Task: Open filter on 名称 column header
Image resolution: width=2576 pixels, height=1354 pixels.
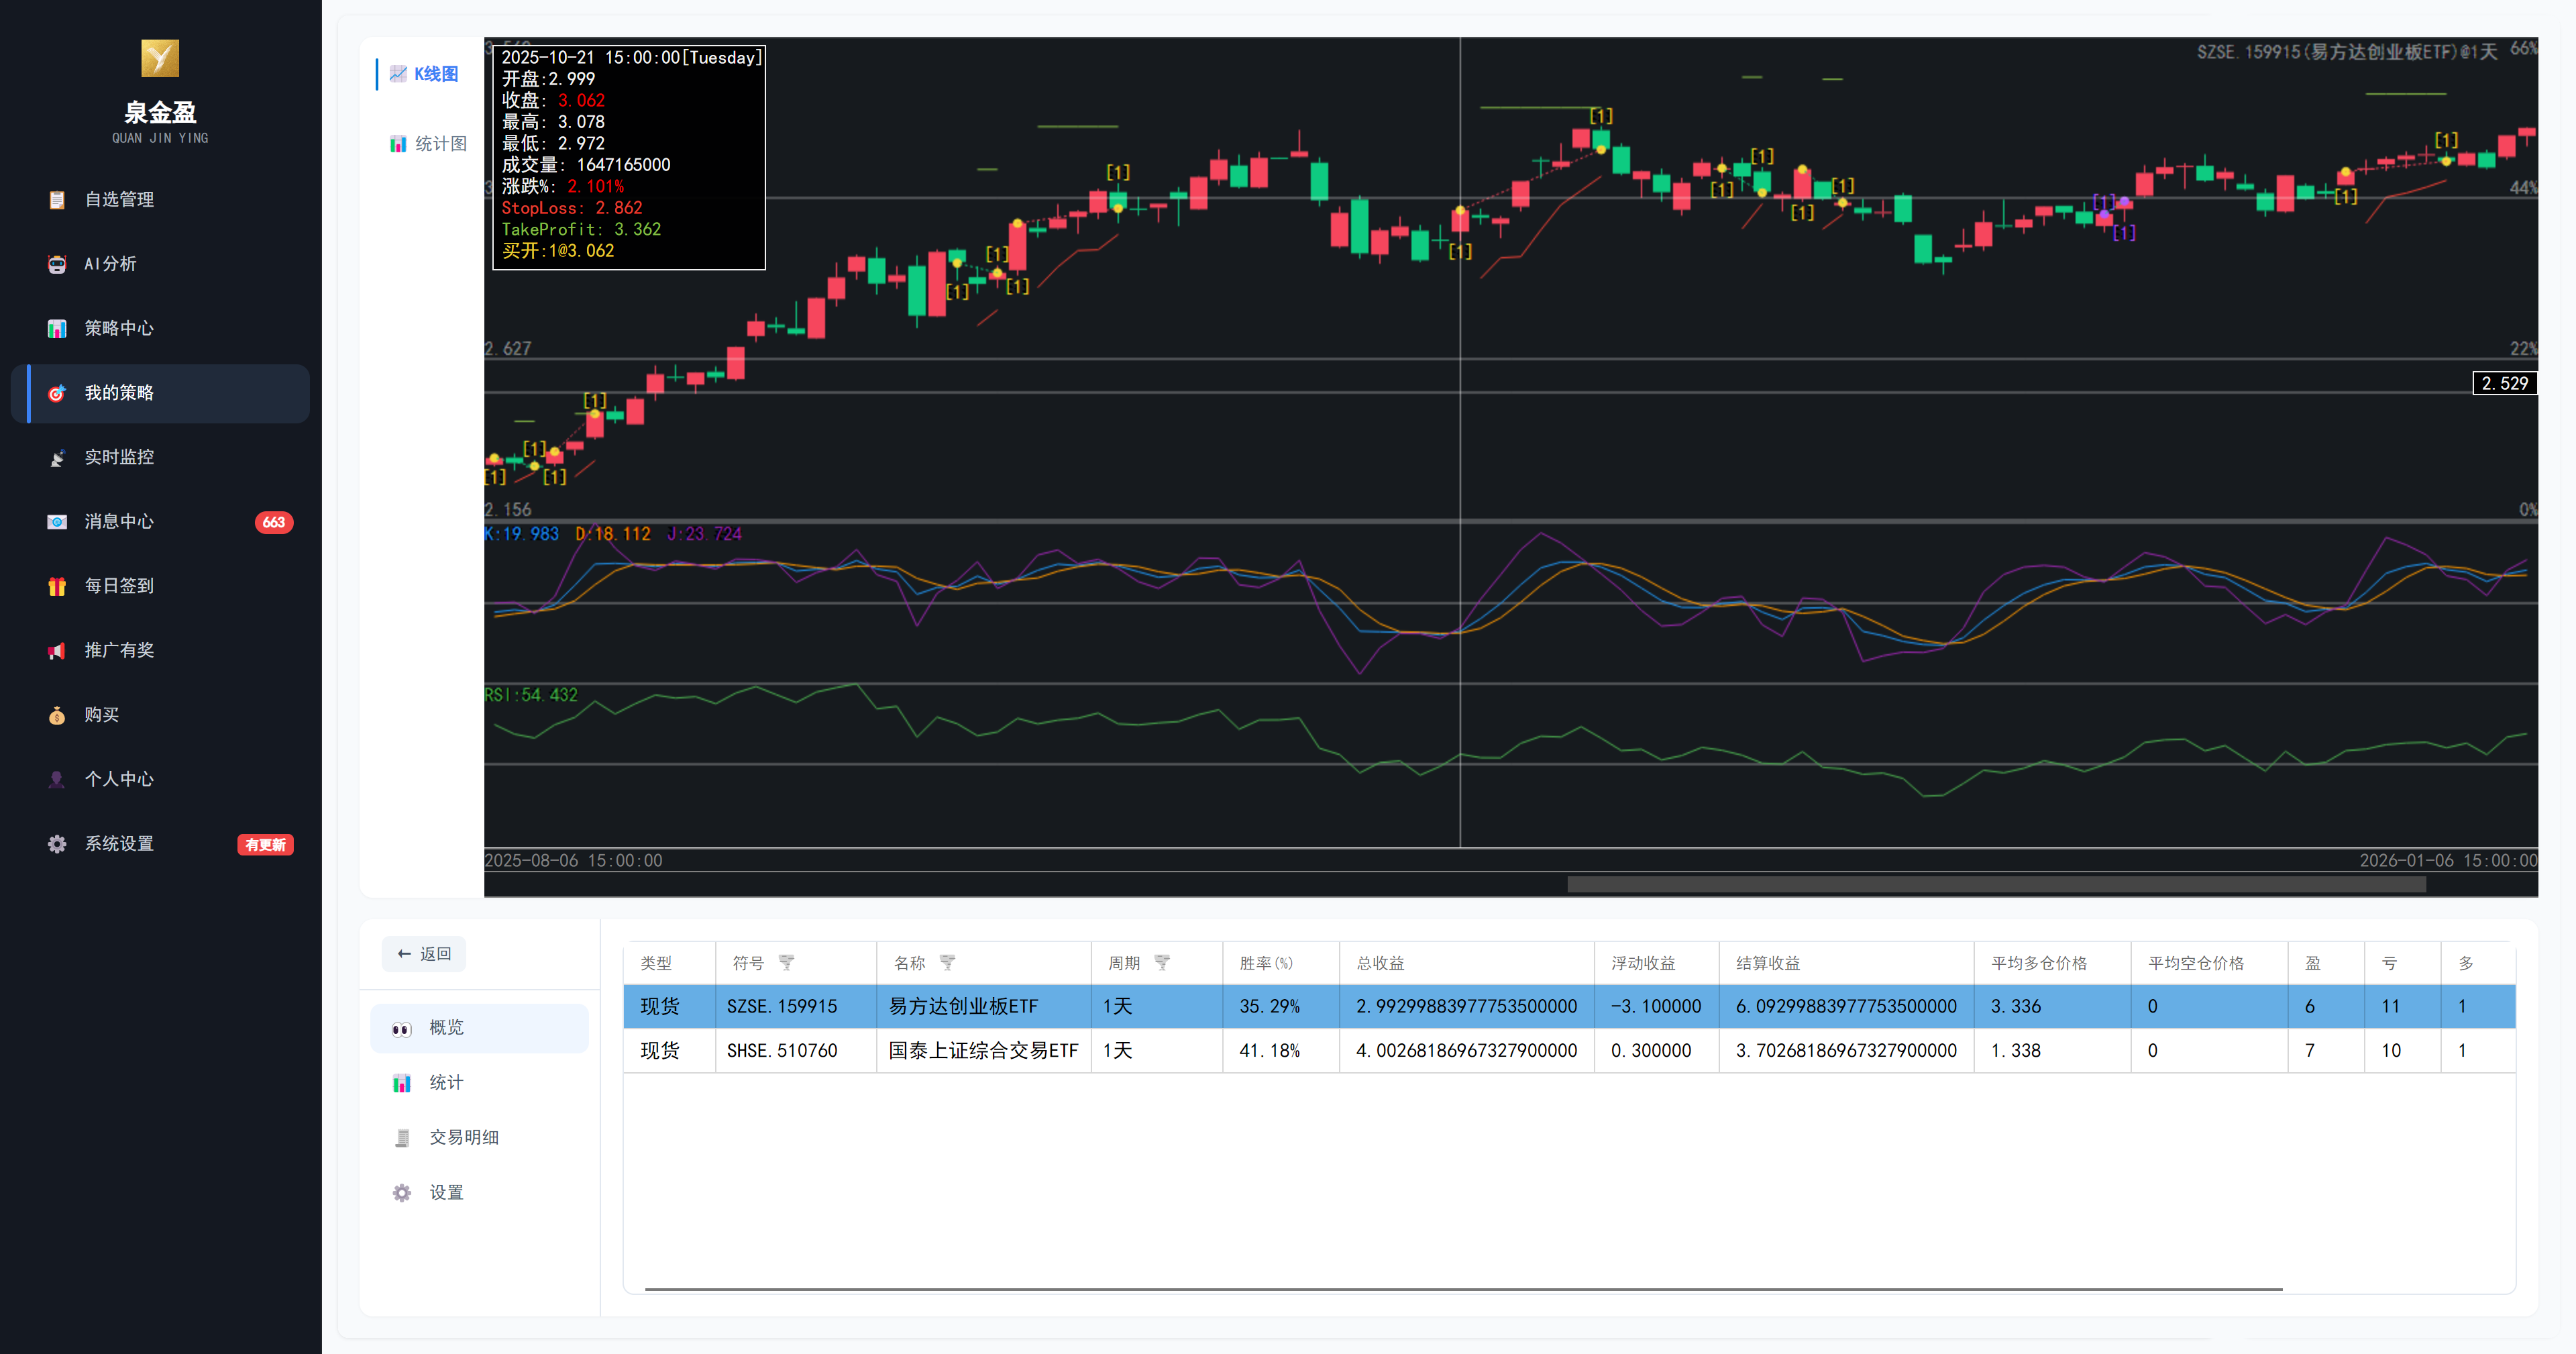Action: tap(947, 963)
